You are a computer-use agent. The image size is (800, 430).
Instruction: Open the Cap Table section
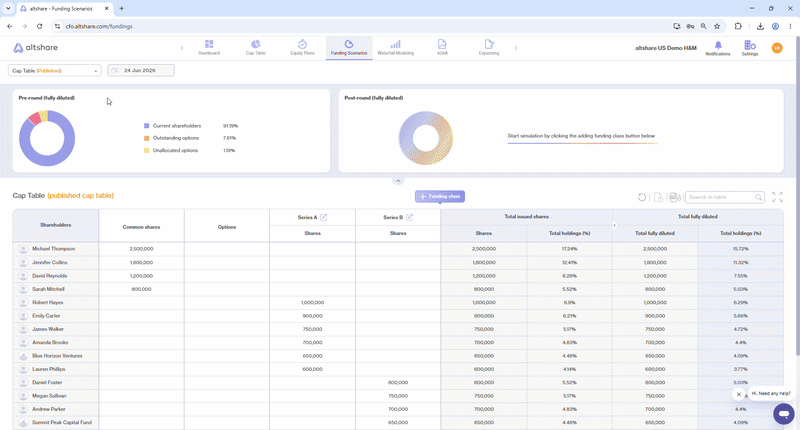256,47
